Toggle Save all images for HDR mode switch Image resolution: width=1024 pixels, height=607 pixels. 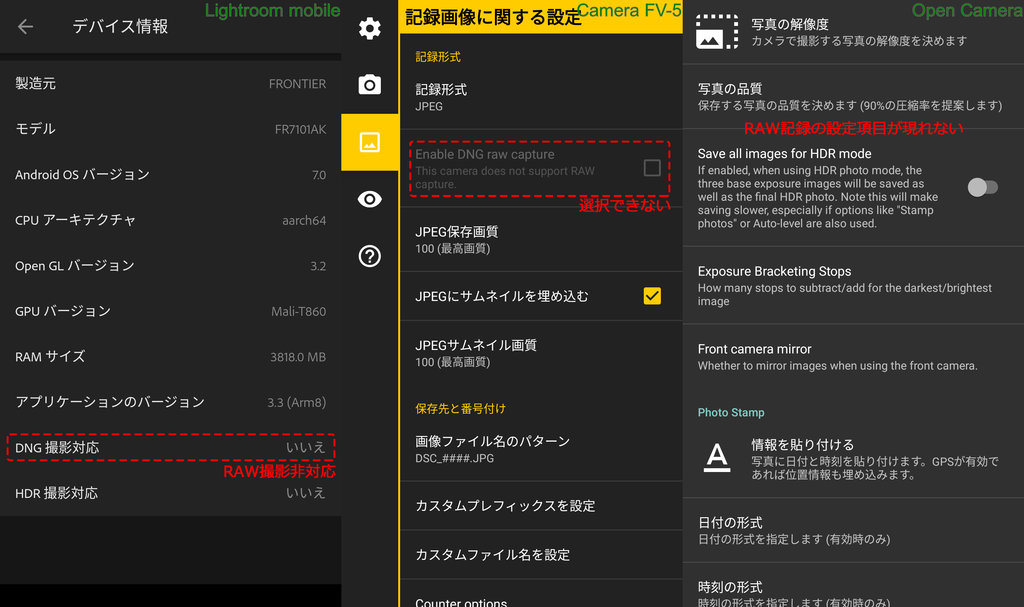coord(983,188)
